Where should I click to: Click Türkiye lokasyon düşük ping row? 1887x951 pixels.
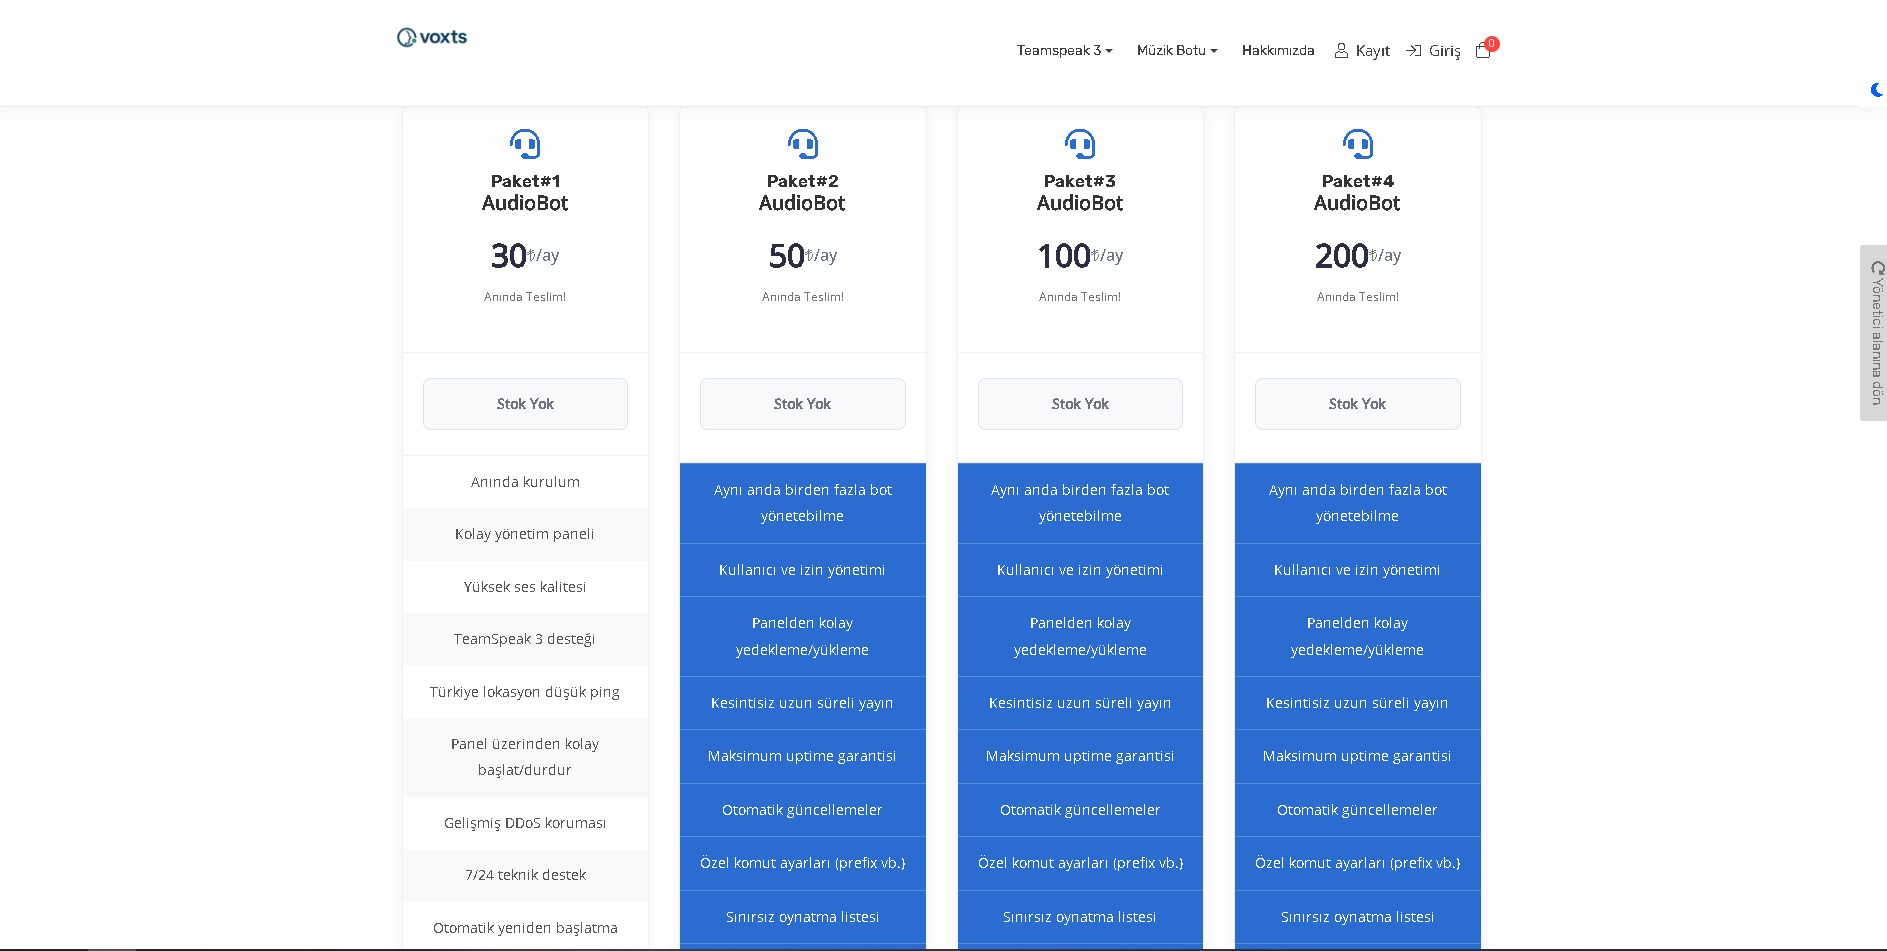tap(525, 692)
